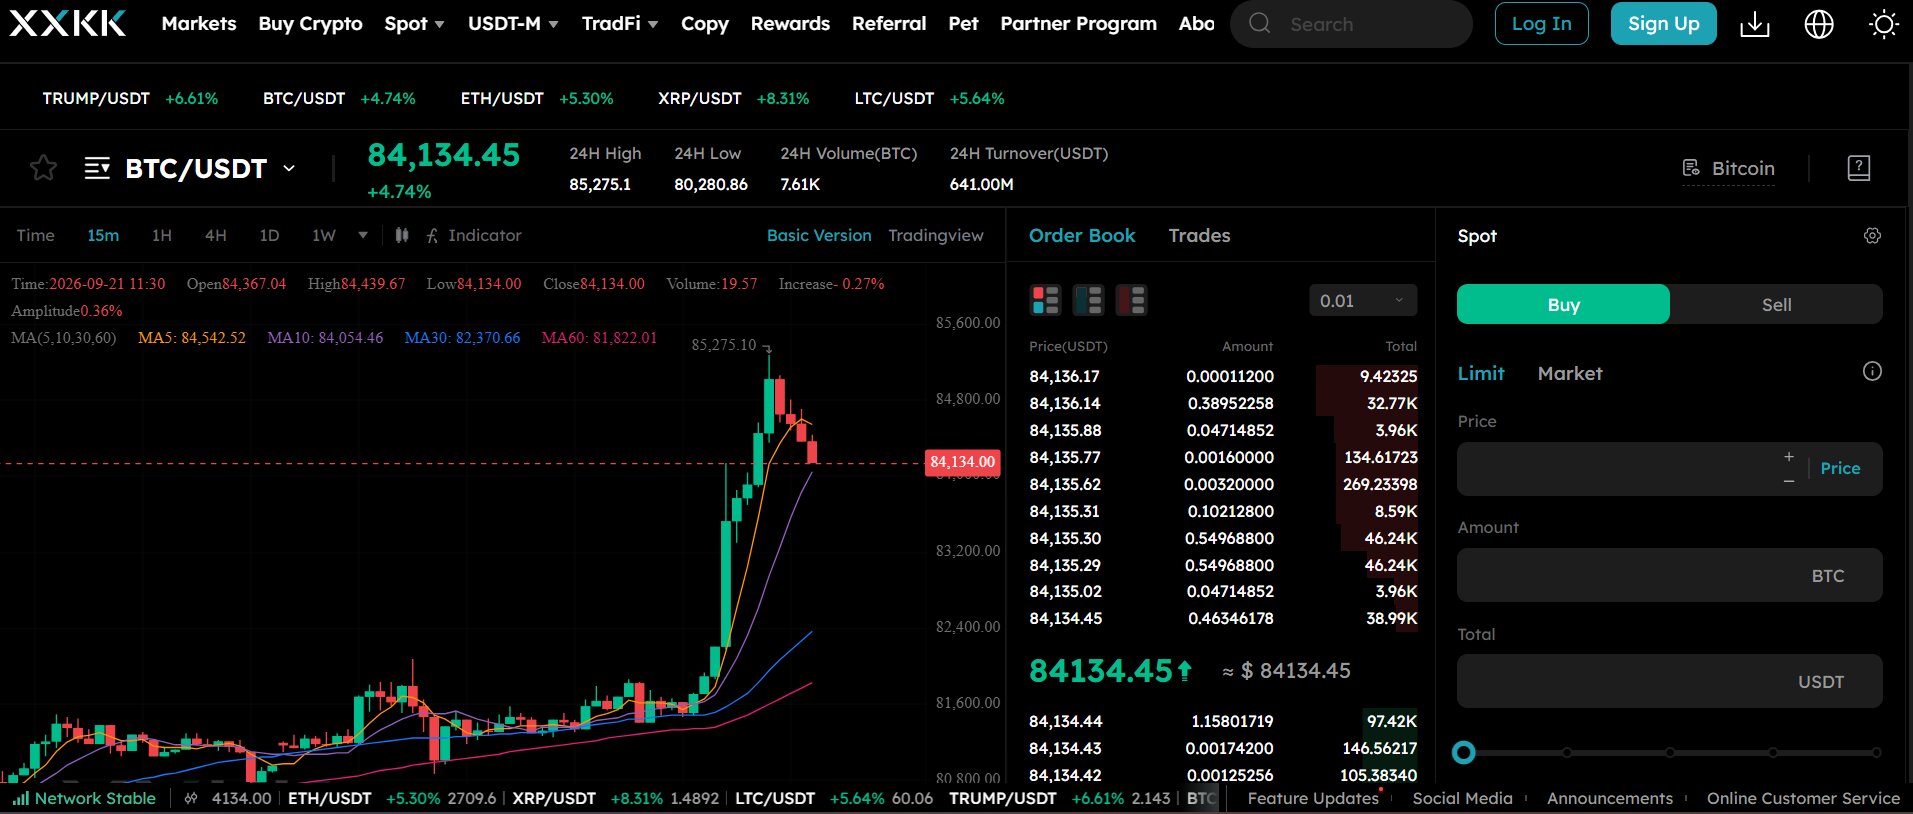This screenshot has width=1913, height=814.
Task: Click the Sign Up button
Action: coord(1663,24)
